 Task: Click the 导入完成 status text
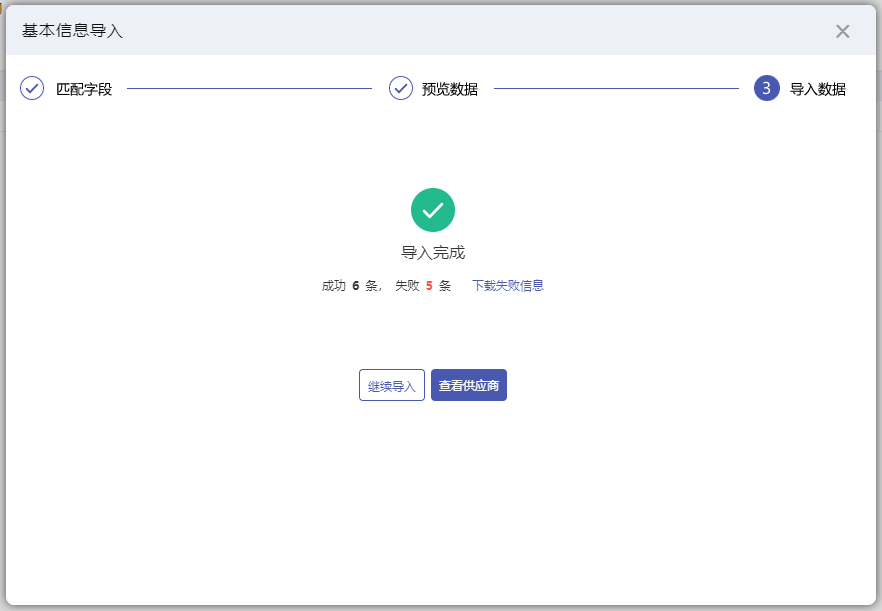click(433, 253)
